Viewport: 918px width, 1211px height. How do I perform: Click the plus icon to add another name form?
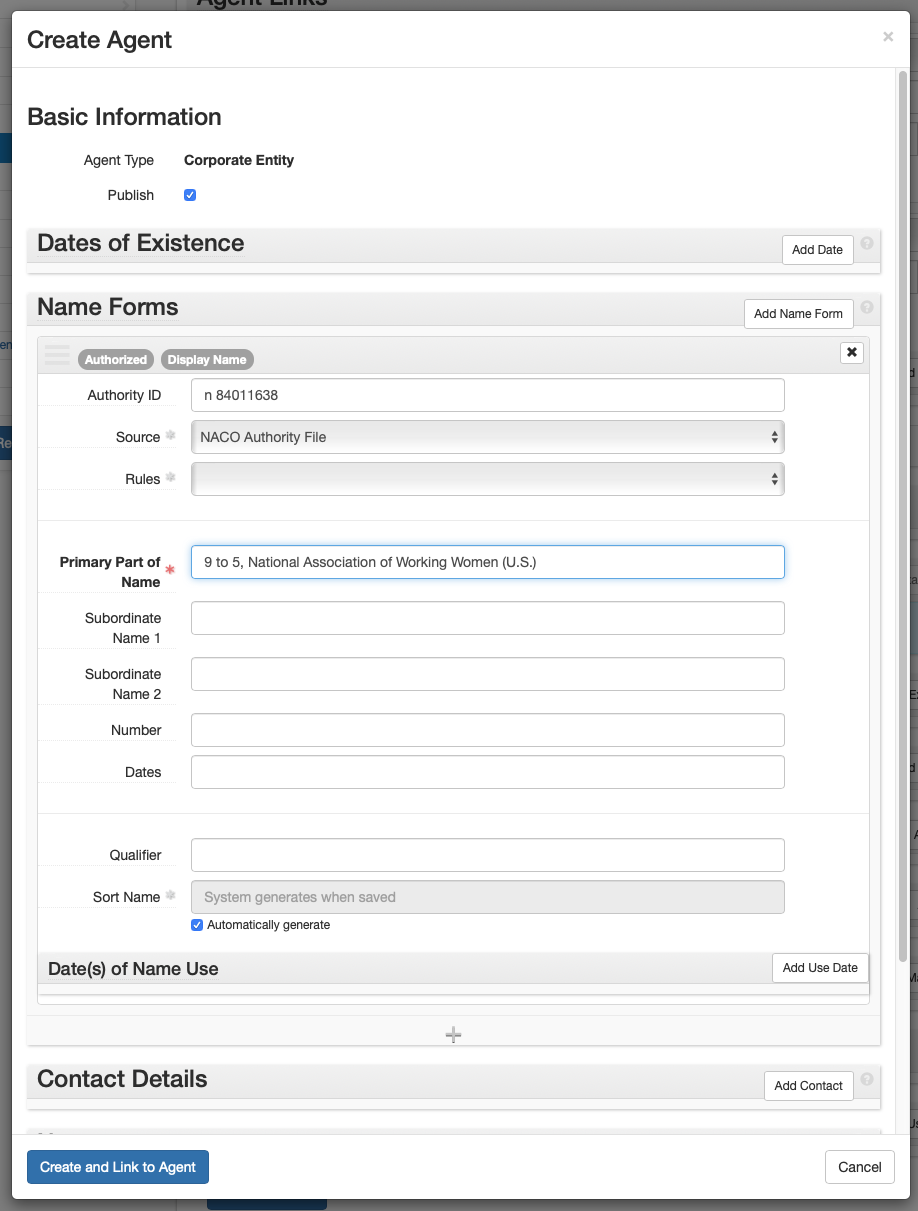pyautogui.click(x=453, y=1034)
